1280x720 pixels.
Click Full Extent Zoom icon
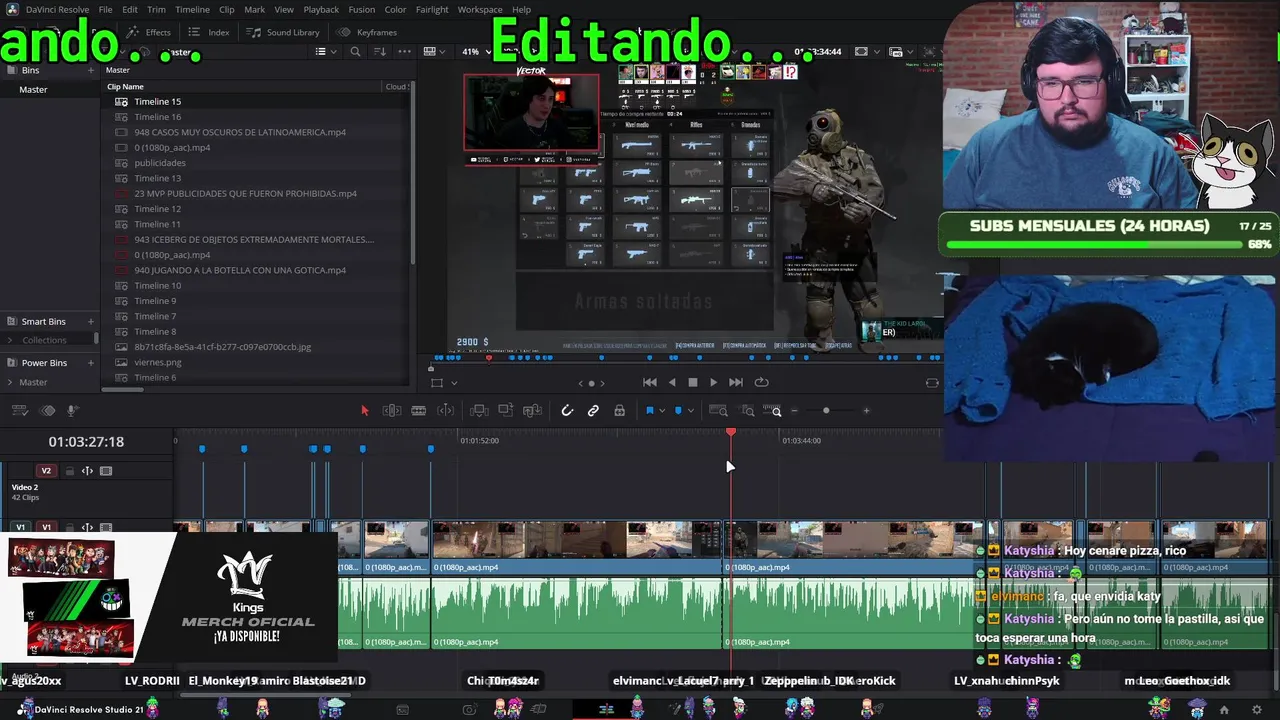(718, 410)
